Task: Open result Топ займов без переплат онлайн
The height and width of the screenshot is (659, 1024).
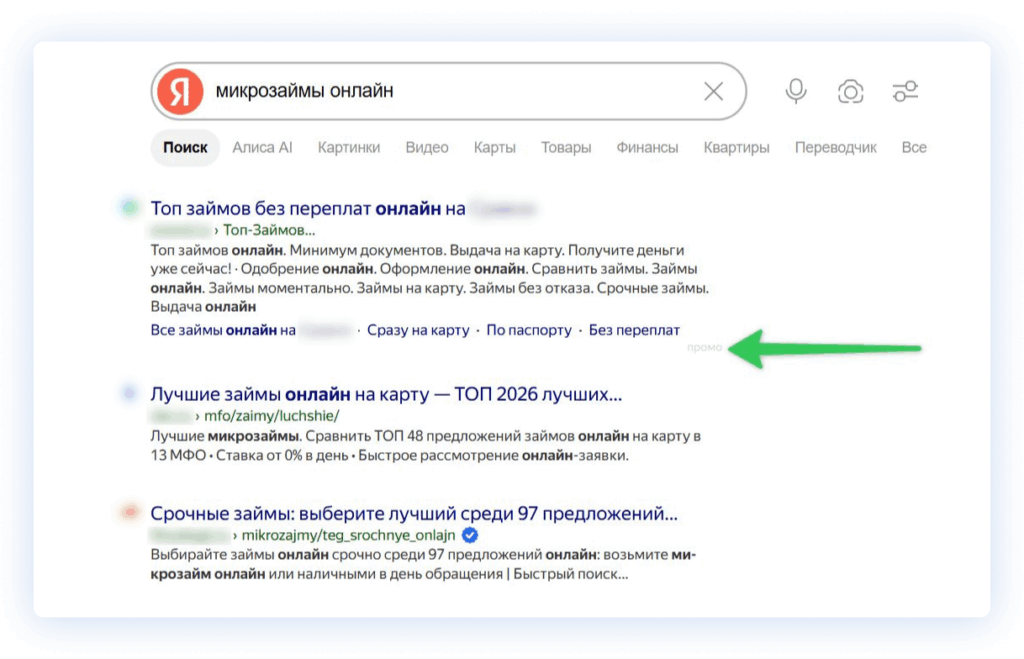Action: (342, 208)
